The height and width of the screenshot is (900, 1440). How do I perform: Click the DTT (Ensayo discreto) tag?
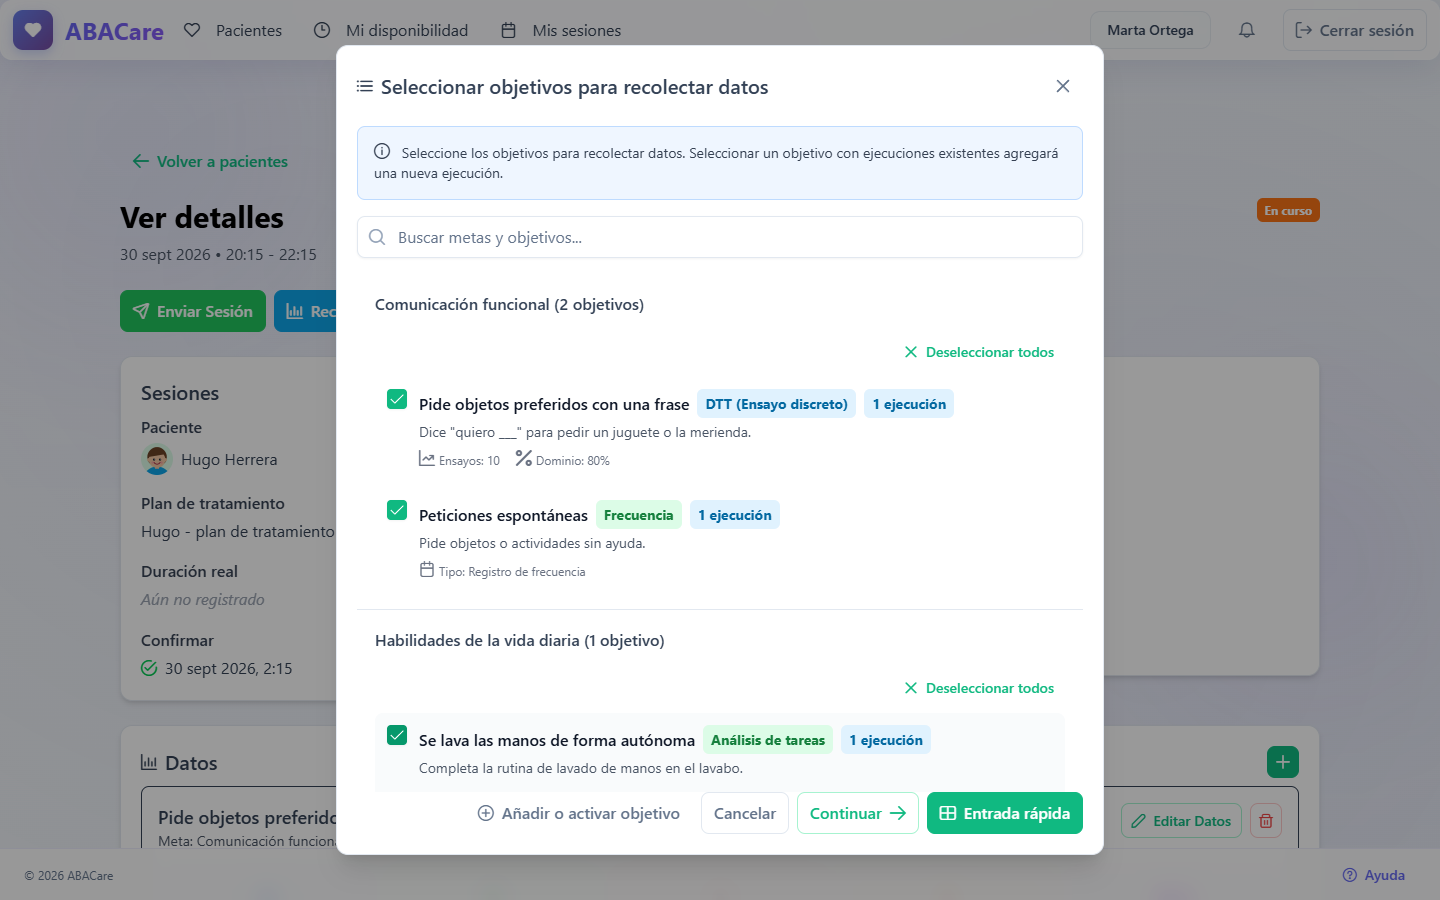click(x=777, y=404)
